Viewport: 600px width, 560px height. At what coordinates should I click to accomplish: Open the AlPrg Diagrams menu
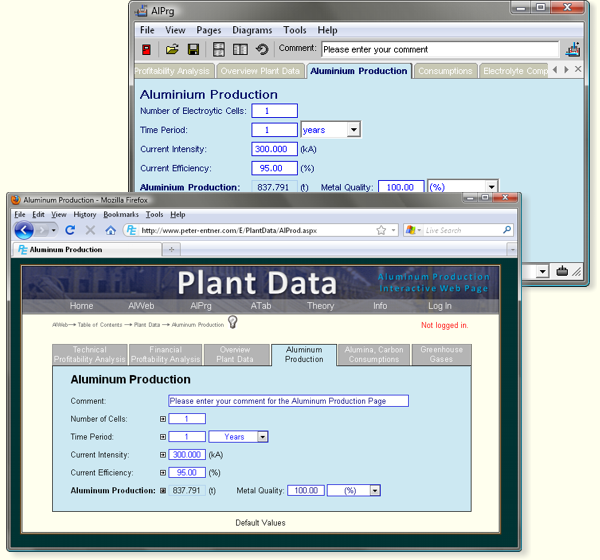(x=252, y=30)
